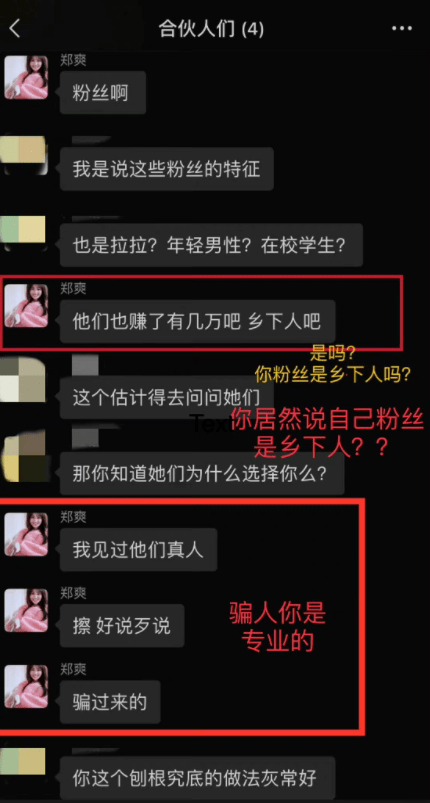Screen dimensions: 430x803
Task: Tap the avatar beside 那你知道她们为什么选择你么
Action: 24,457
